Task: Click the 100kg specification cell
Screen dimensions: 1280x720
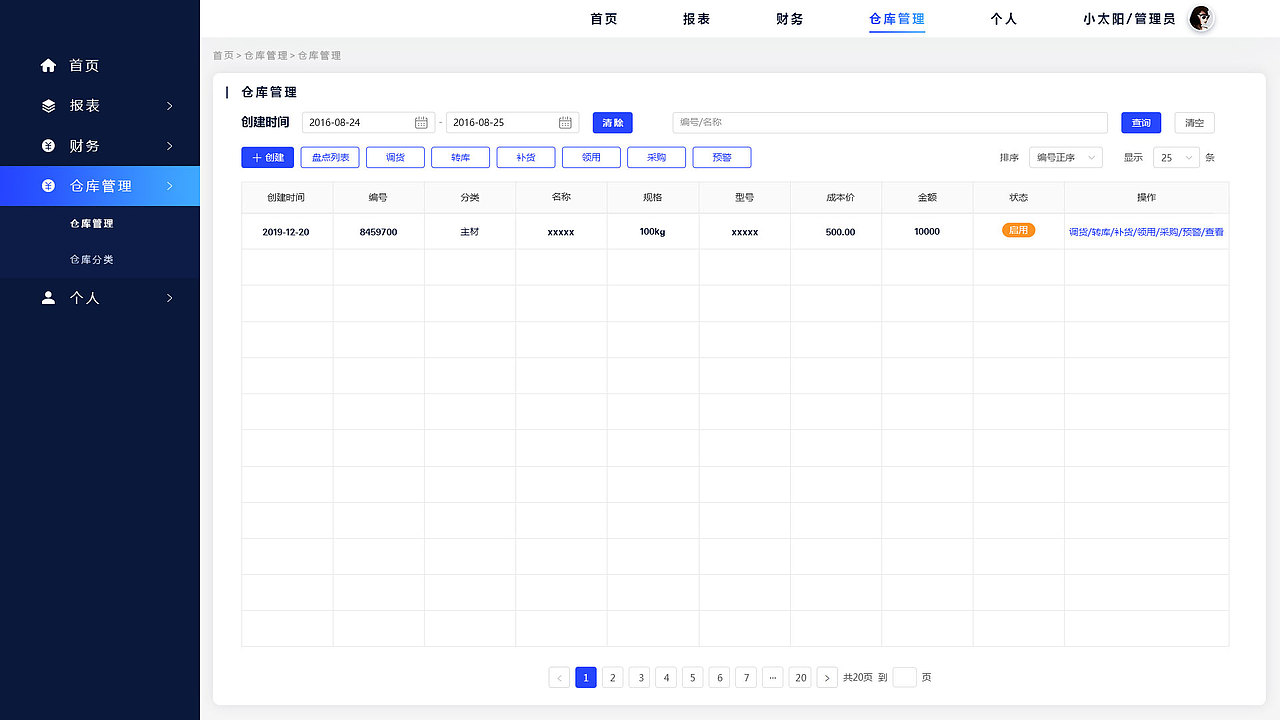Action: pyautogui.click(x=653, y=232)
